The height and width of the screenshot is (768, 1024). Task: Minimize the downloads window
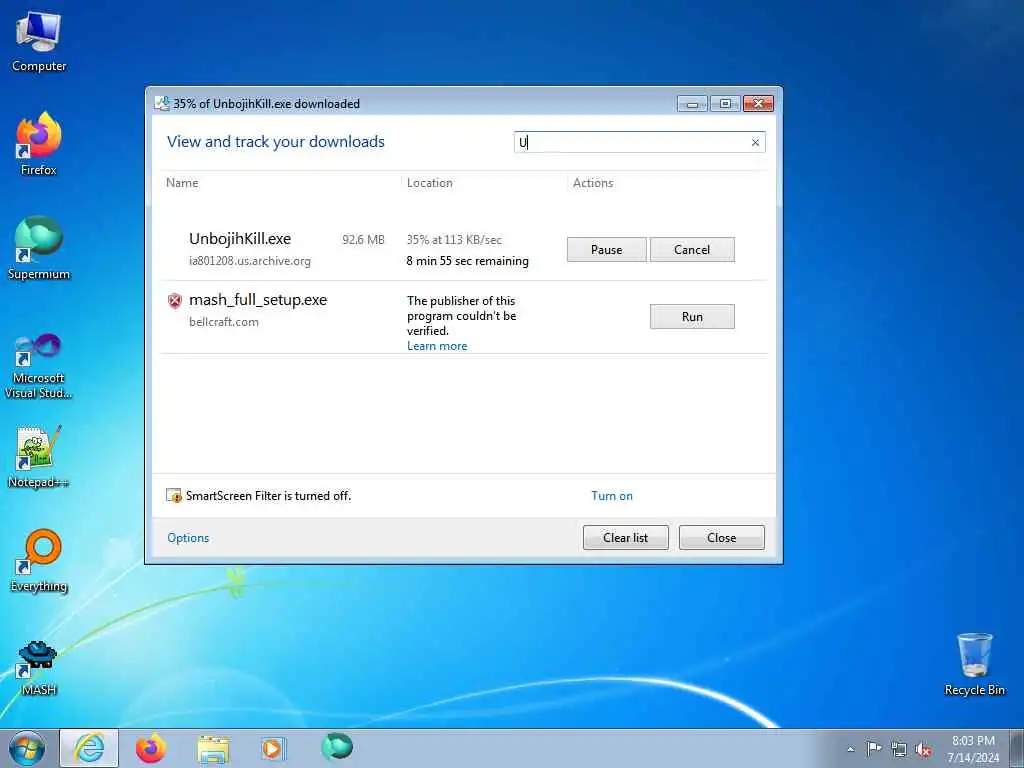(x=692, y=104)
